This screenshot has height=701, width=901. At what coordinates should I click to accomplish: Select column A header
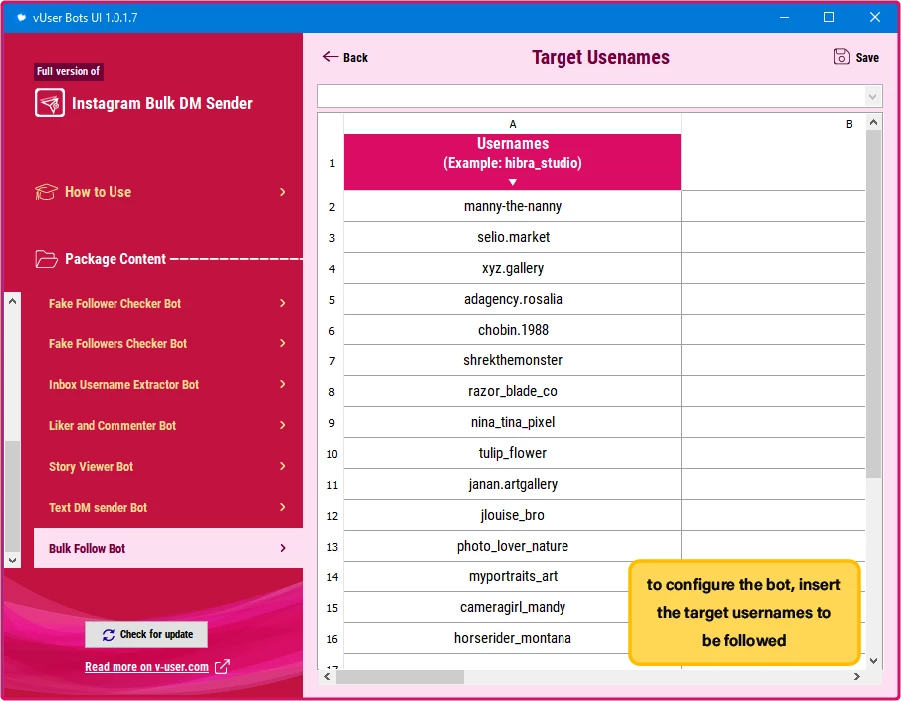513,124
